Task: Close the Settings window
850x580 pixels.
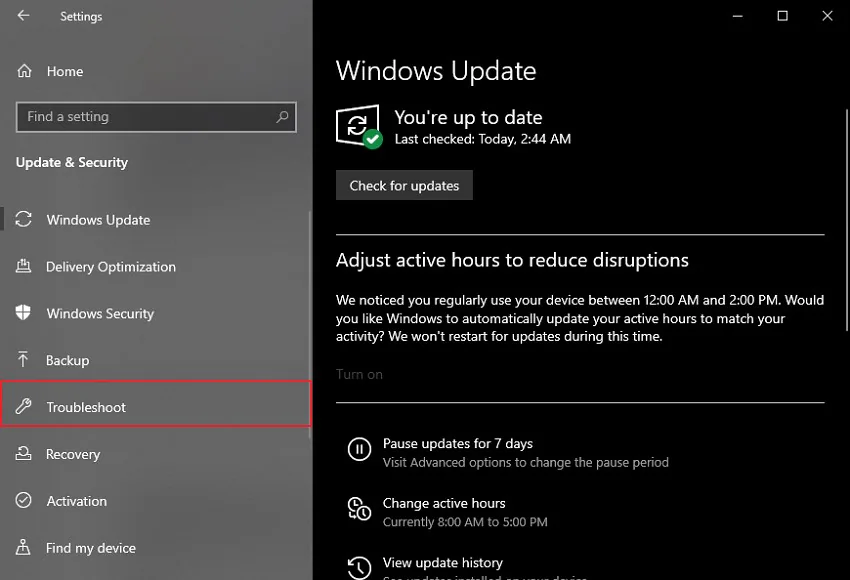Action: coord(827,16)
